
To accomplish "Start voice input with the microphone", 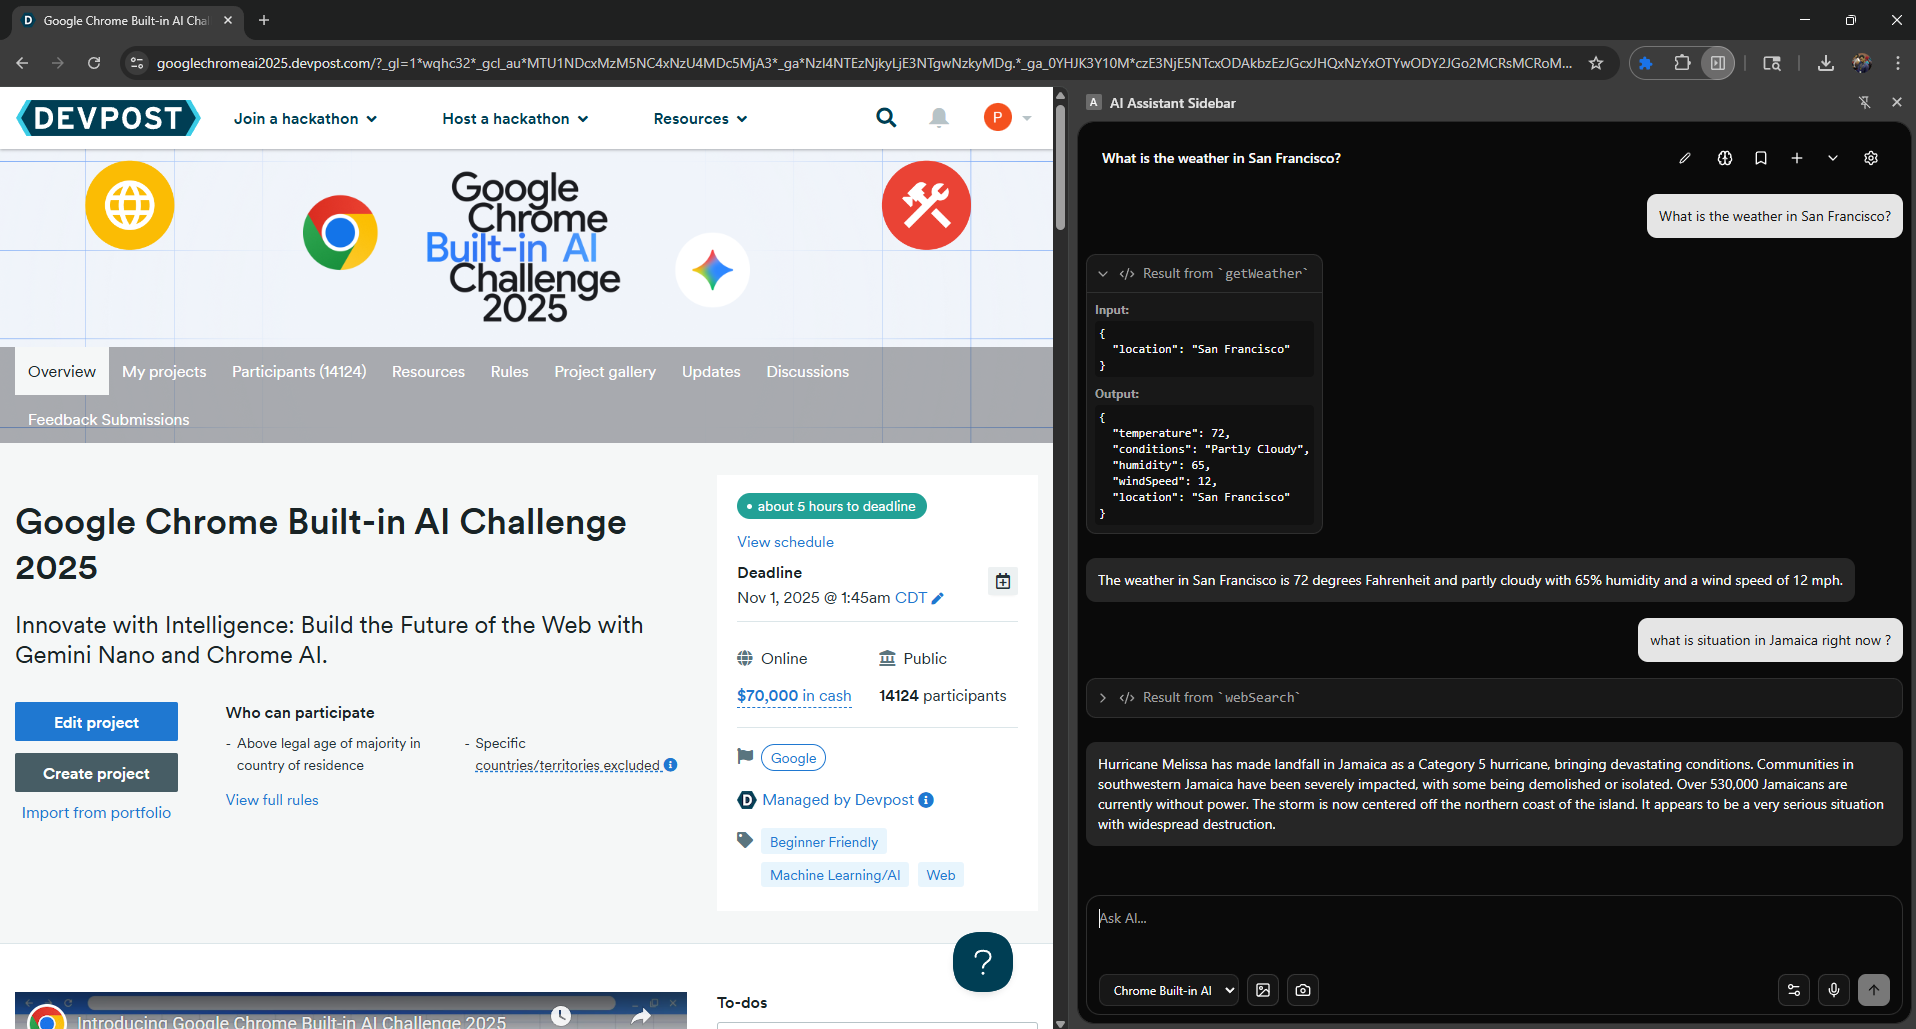I will click(x=1834, y=990).
